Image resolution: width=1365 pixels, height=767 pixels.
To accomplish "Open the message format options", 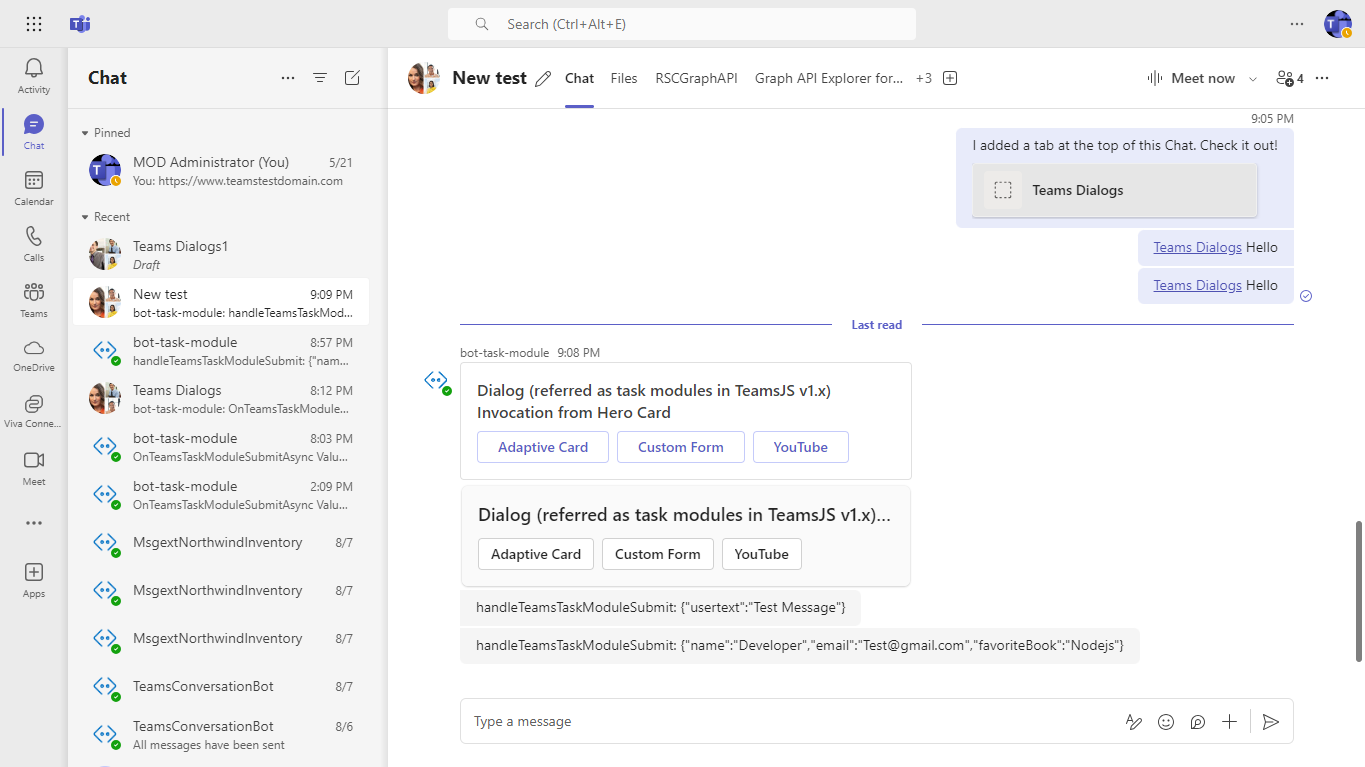I will 1134,722.
